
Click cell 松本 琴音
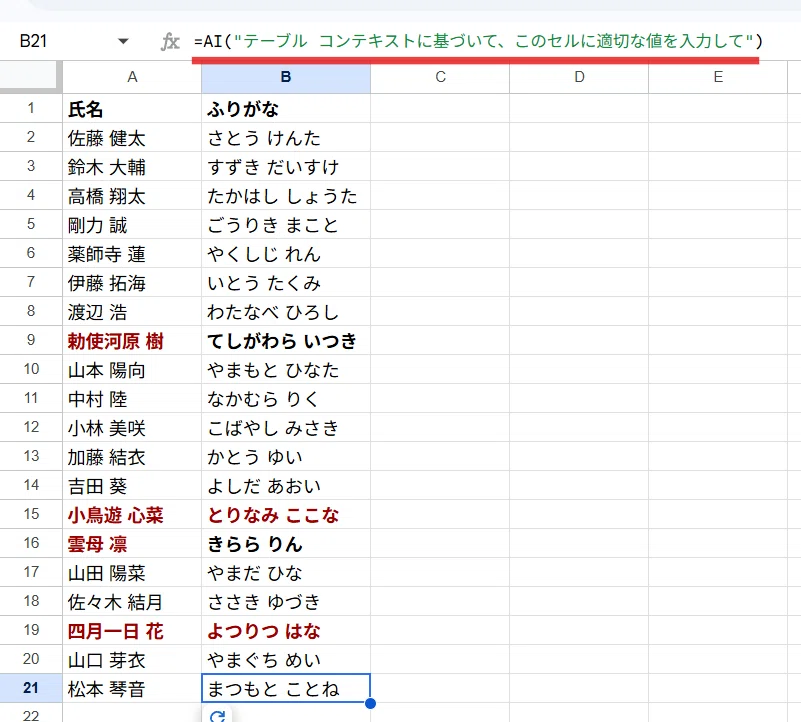tap(132, 688)
